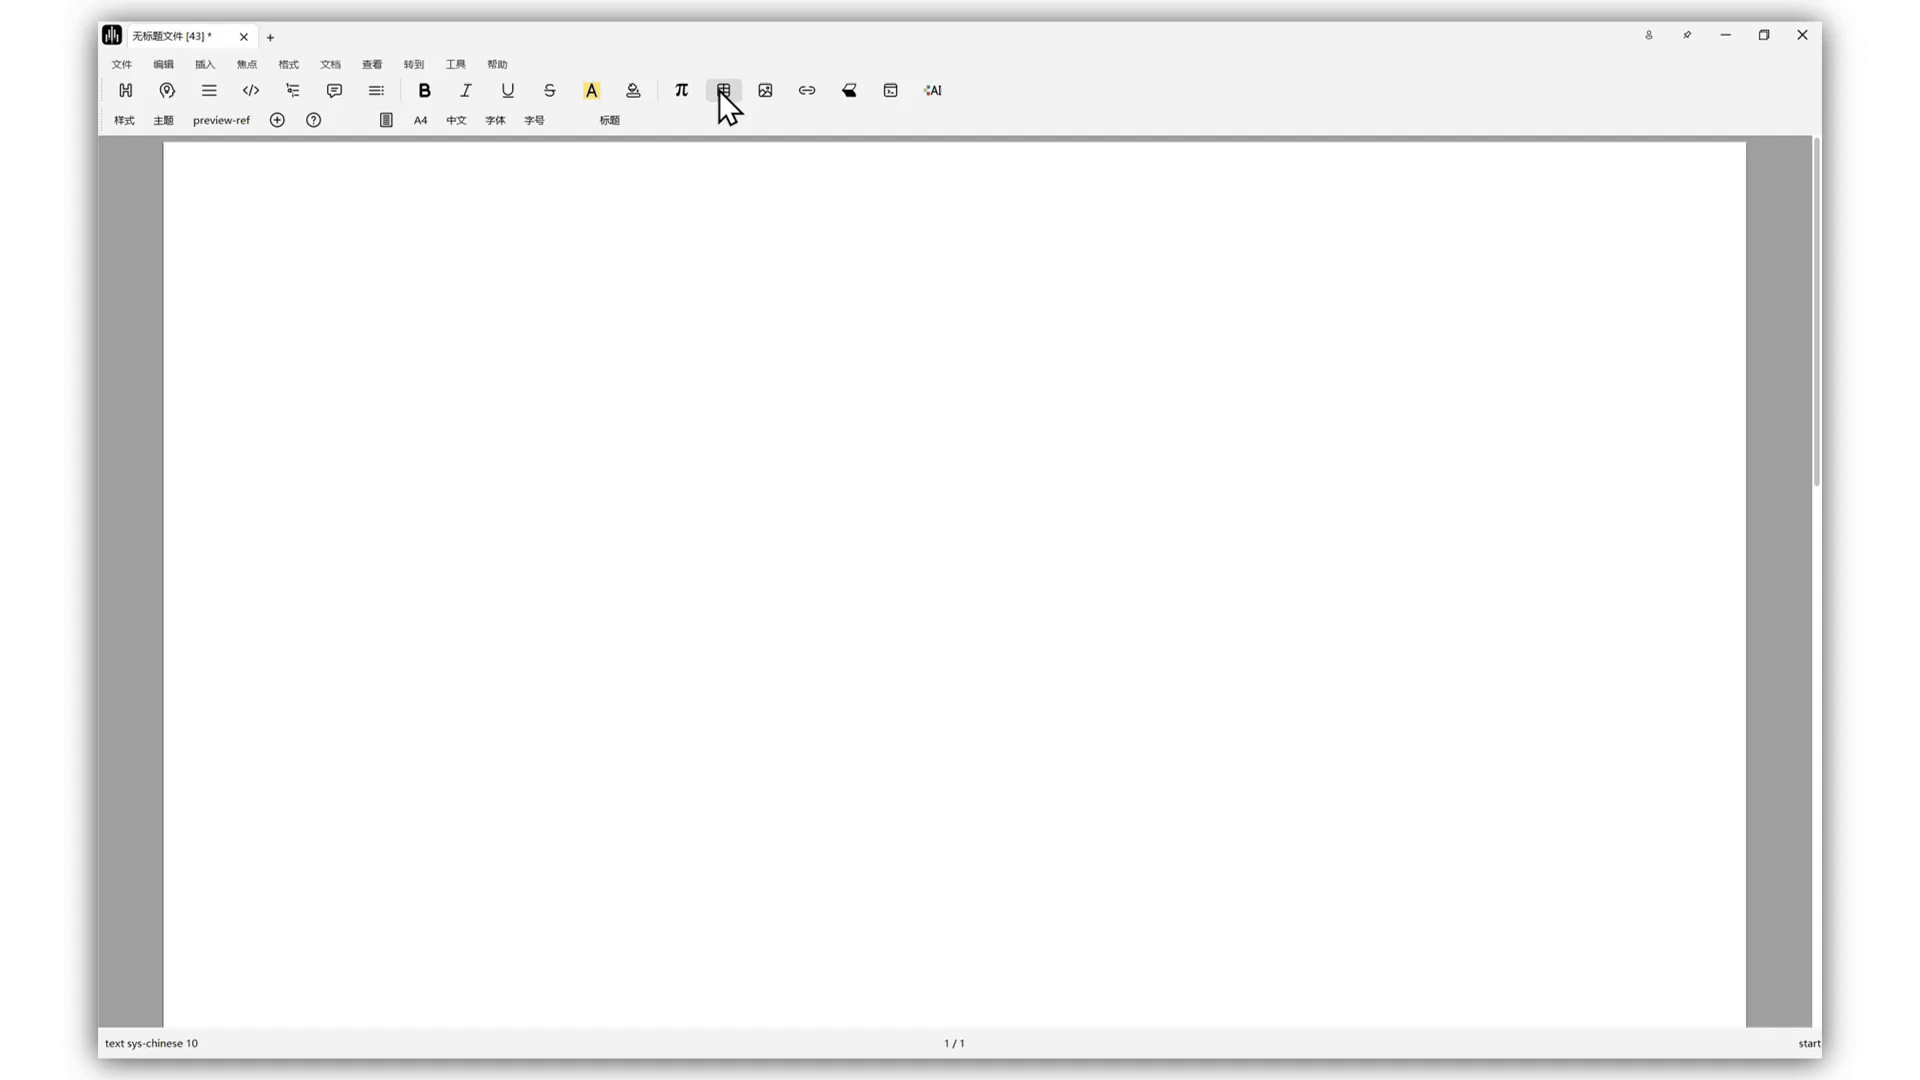
Task: Click the insert table icon
Action: click(723, 90)
